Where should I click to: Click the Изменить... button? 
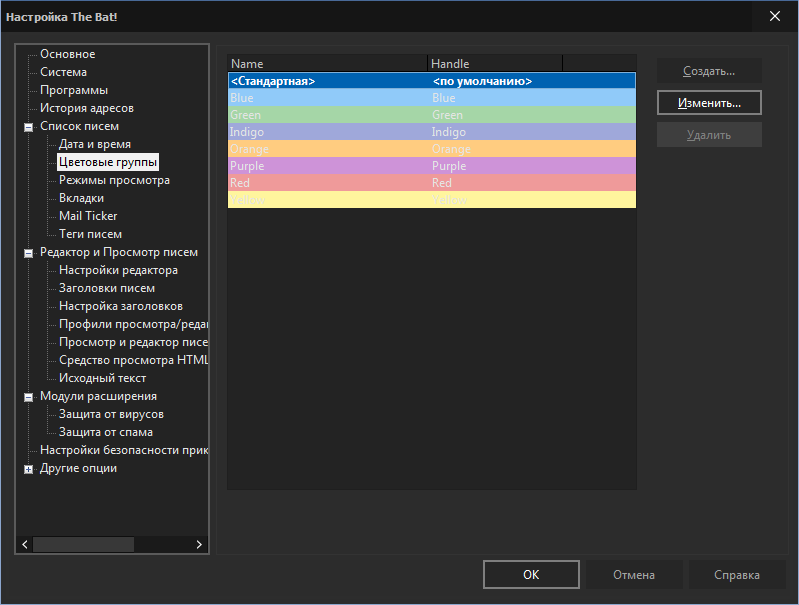pos(709,103)
